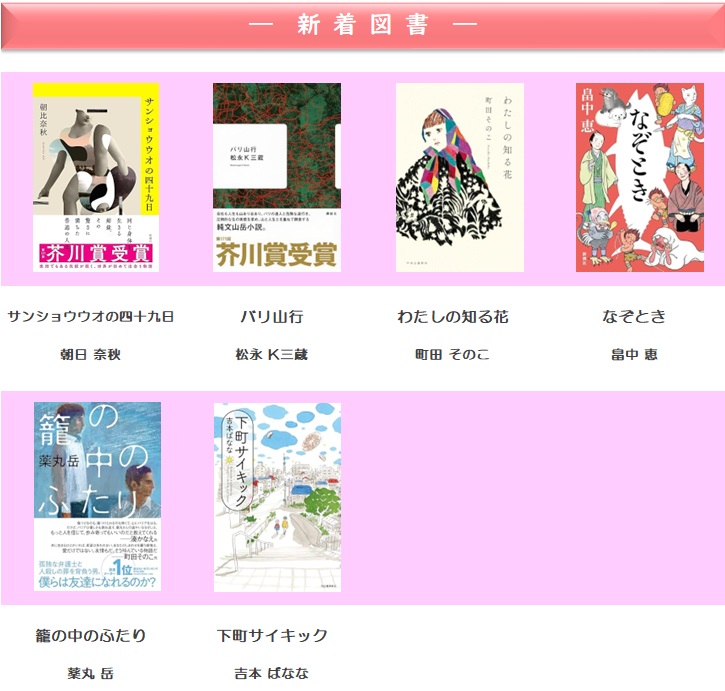The width and height of the screenshot is (725, 691).
Task: View the 下町サイキック book cover
Action: (277, 497)
